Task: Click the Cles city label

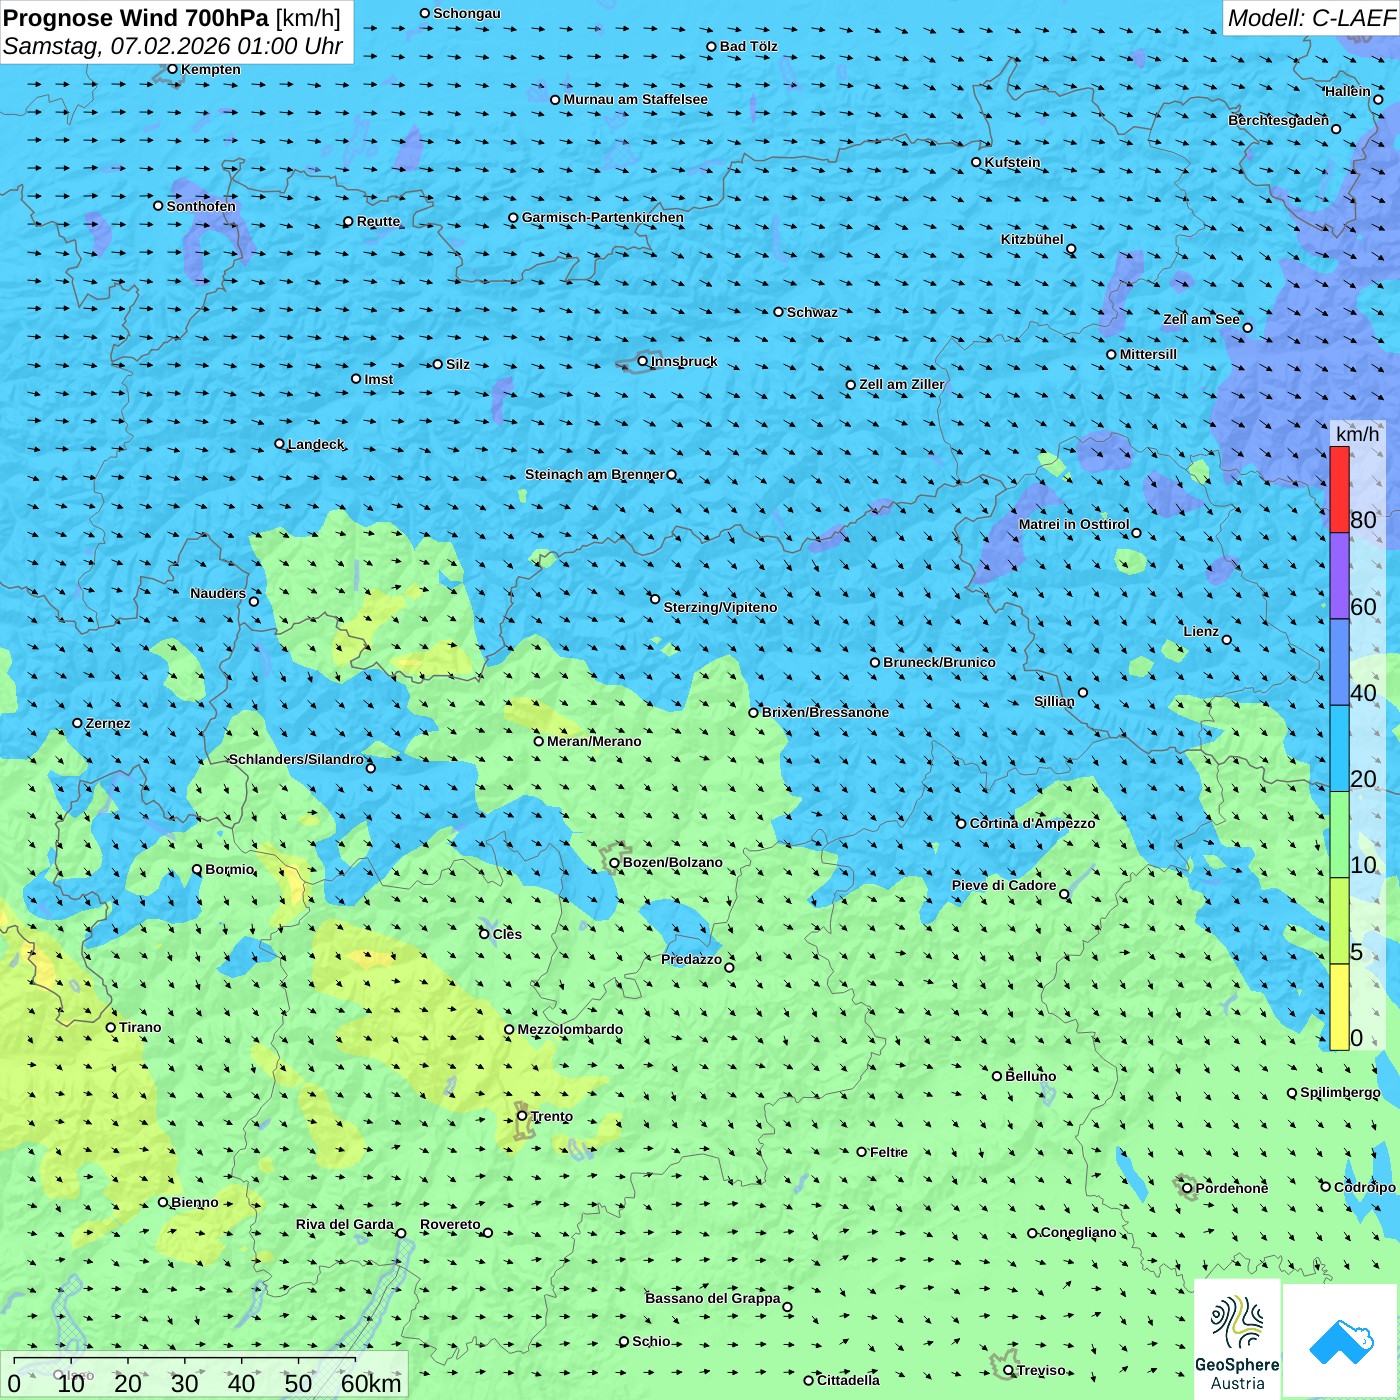Action: tap(507, 934)
